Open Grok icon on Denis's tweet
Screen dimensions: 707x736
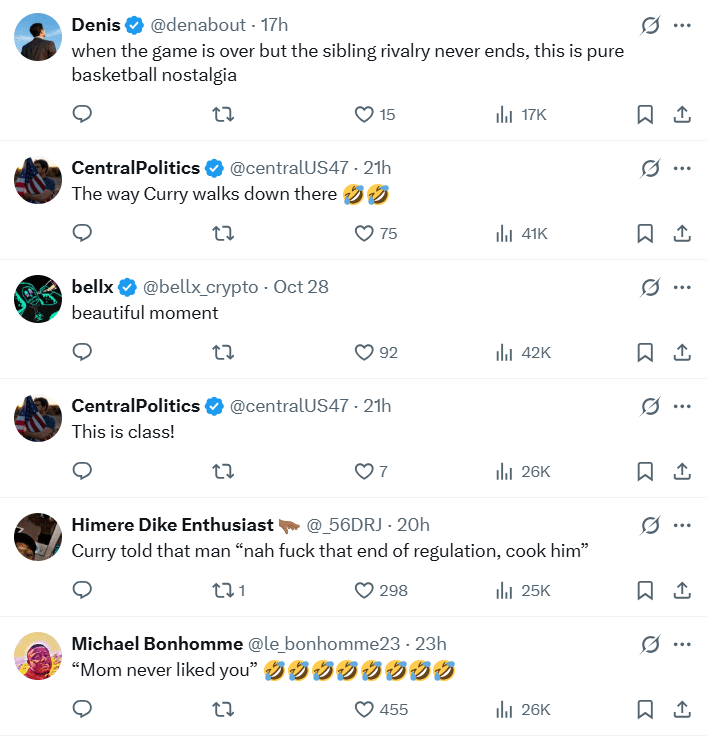click(650, 25)
